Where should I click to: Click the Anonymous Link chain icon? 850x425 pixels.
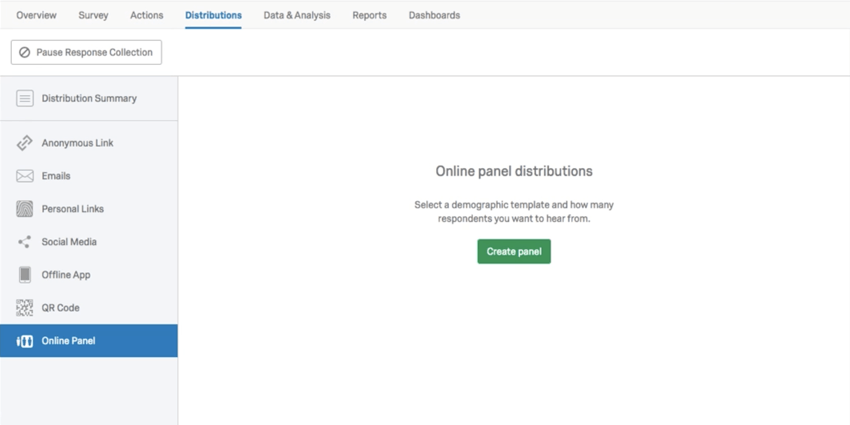[x=24, y=143]
